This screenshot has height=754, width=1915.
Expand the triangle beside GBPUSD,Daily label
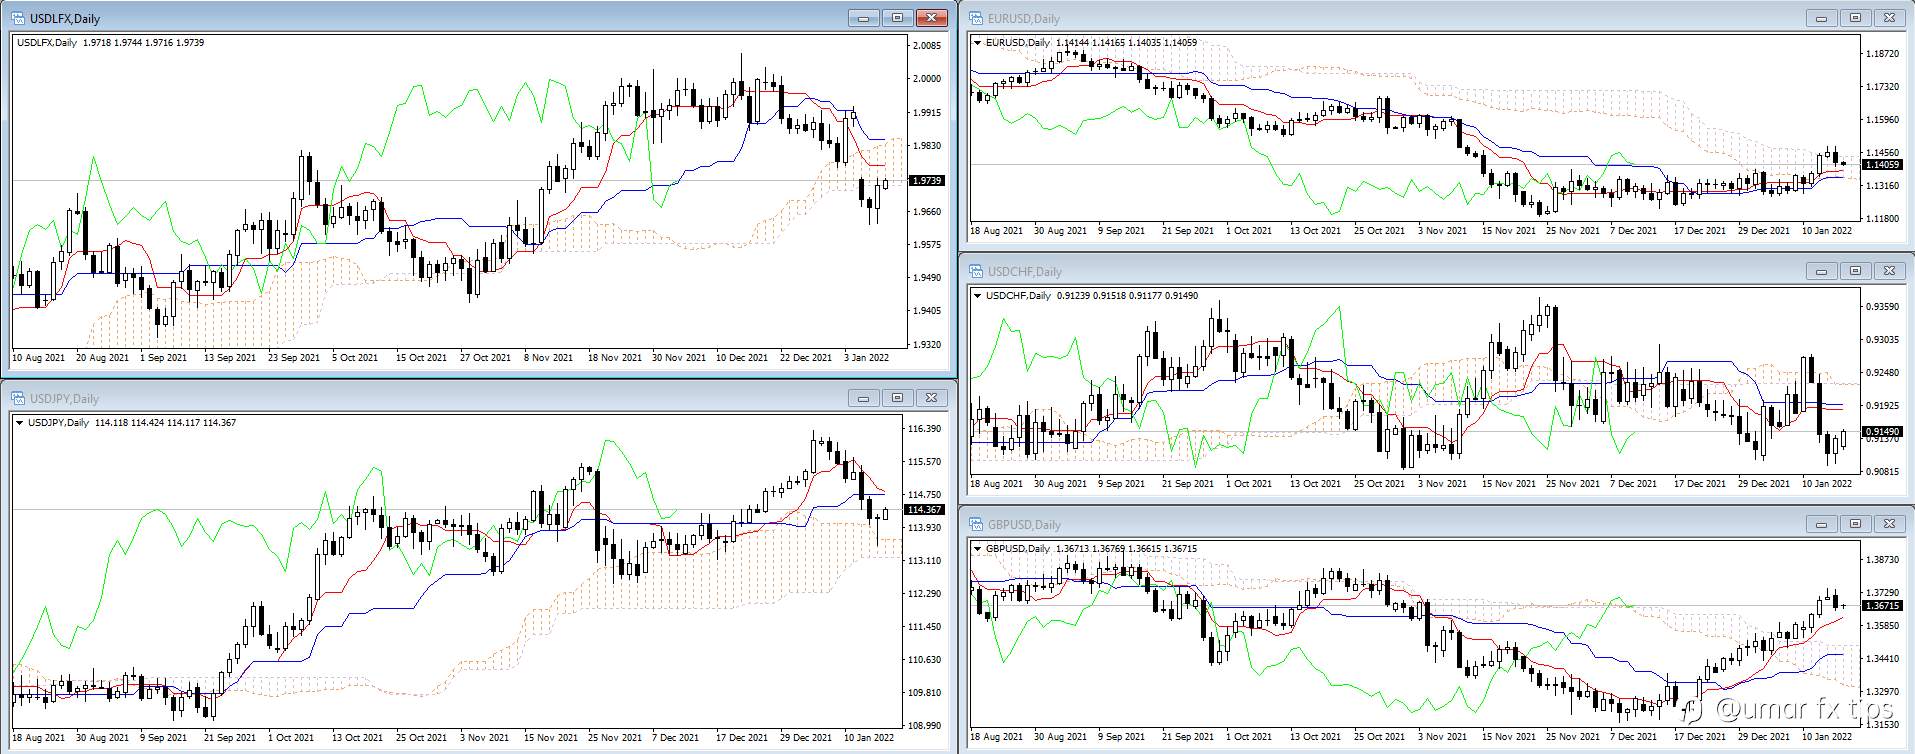tap(978, 549)
